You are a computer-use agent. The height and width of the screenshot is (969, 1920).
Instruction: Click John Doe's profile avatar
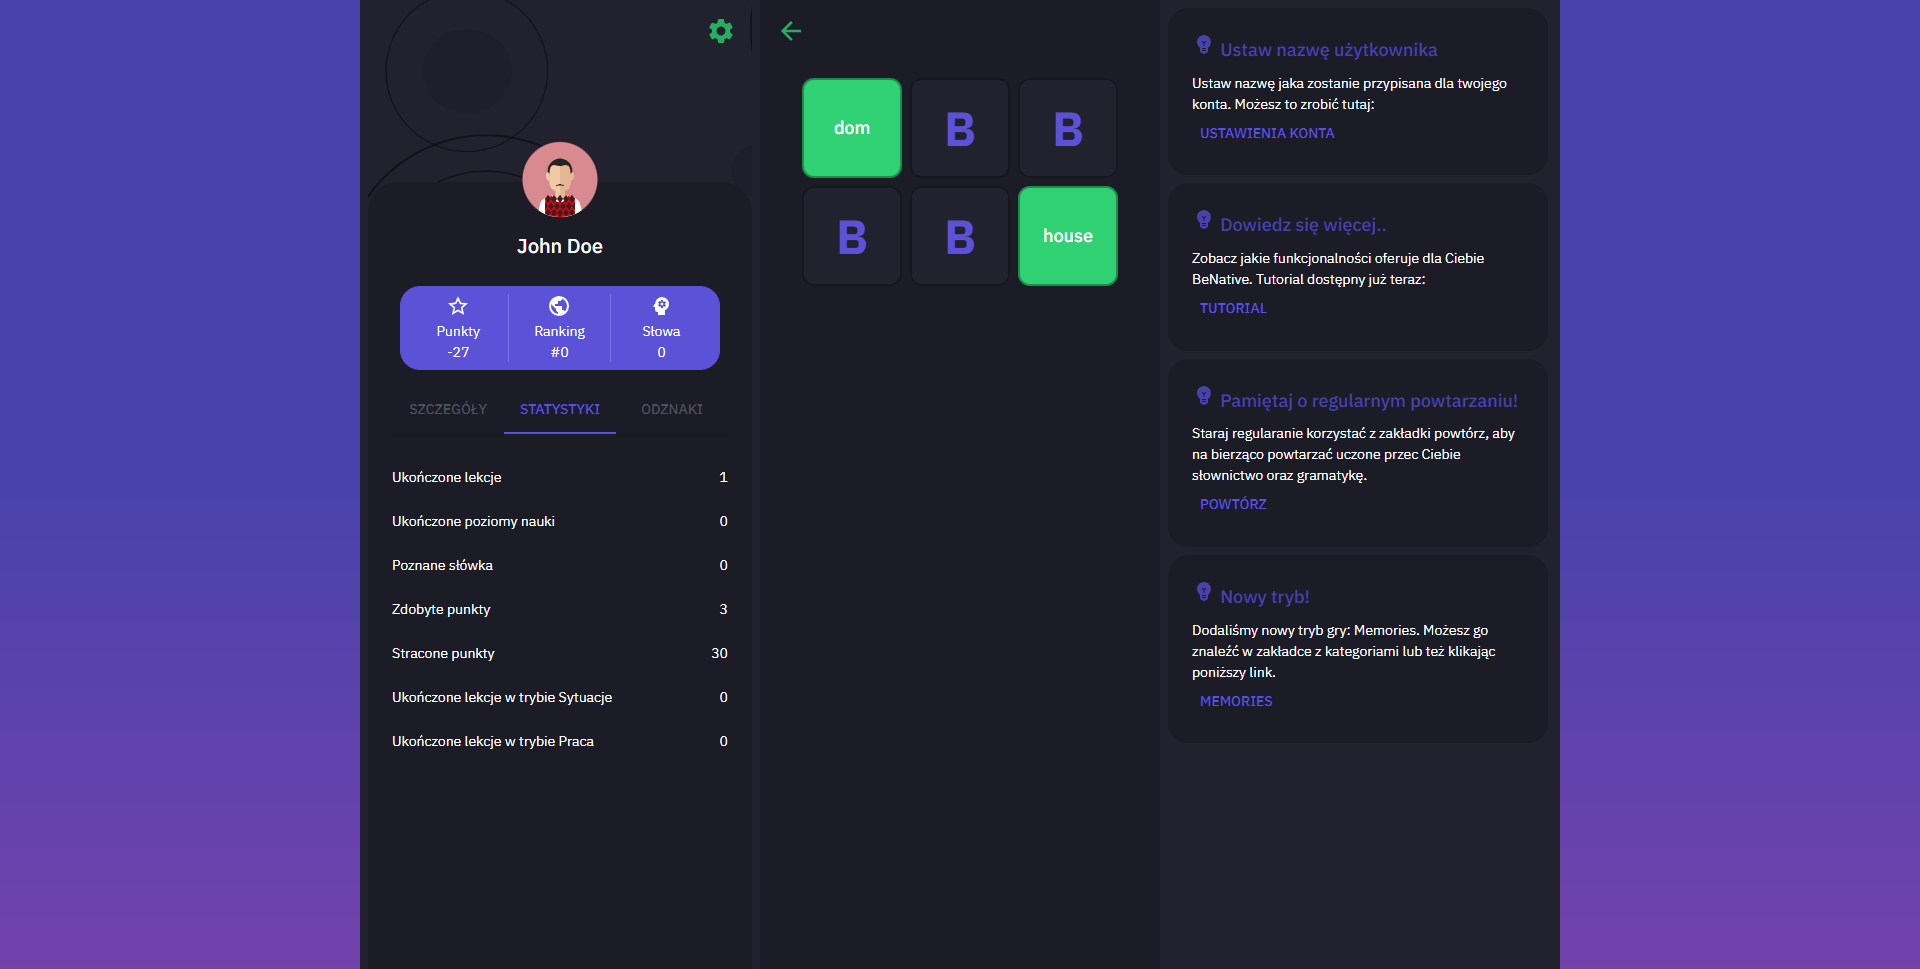559,180
